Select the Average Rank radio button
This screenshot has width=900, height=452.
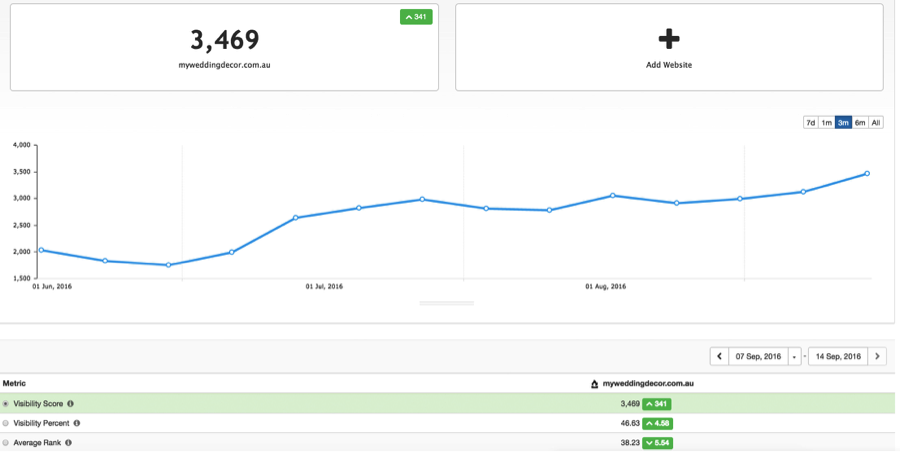tap(6, 443)
